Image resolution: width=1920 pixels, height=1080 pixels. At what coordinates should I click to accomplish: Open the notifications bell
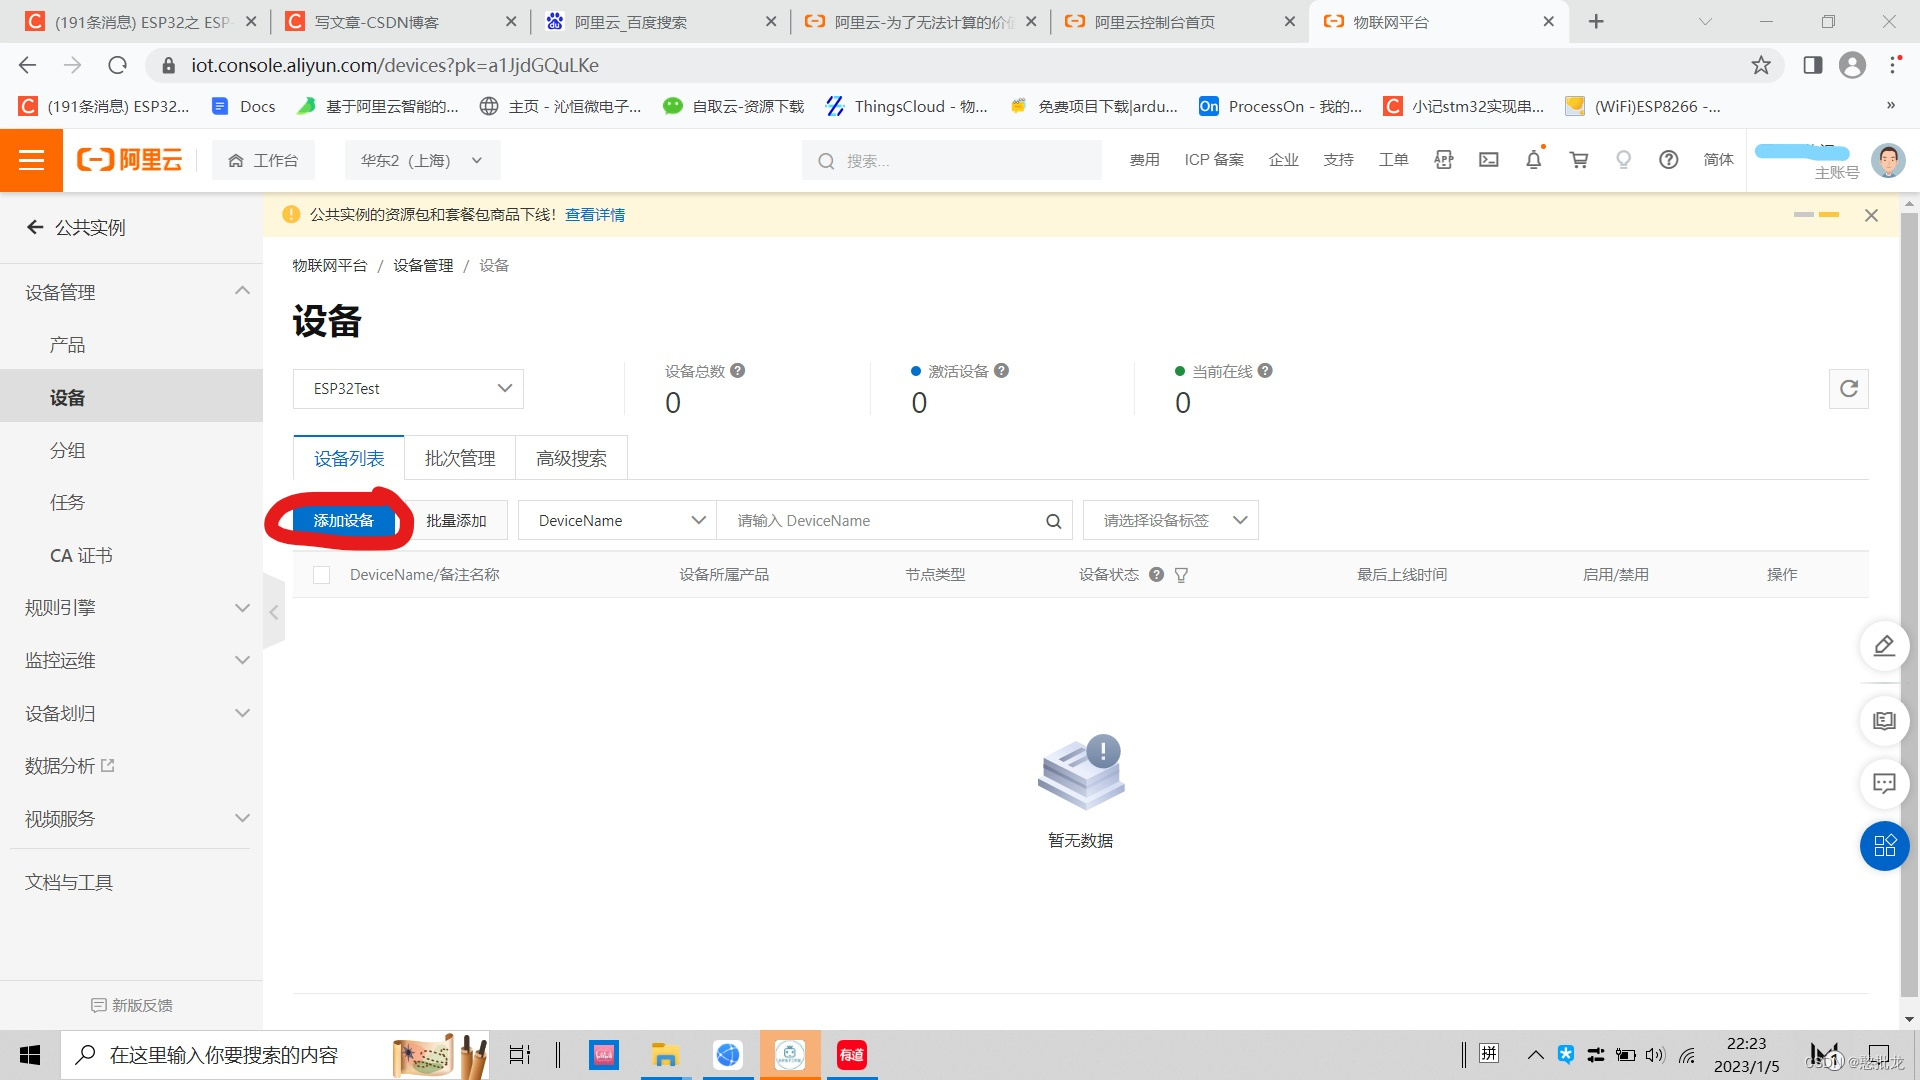[x=1533, y=160]
